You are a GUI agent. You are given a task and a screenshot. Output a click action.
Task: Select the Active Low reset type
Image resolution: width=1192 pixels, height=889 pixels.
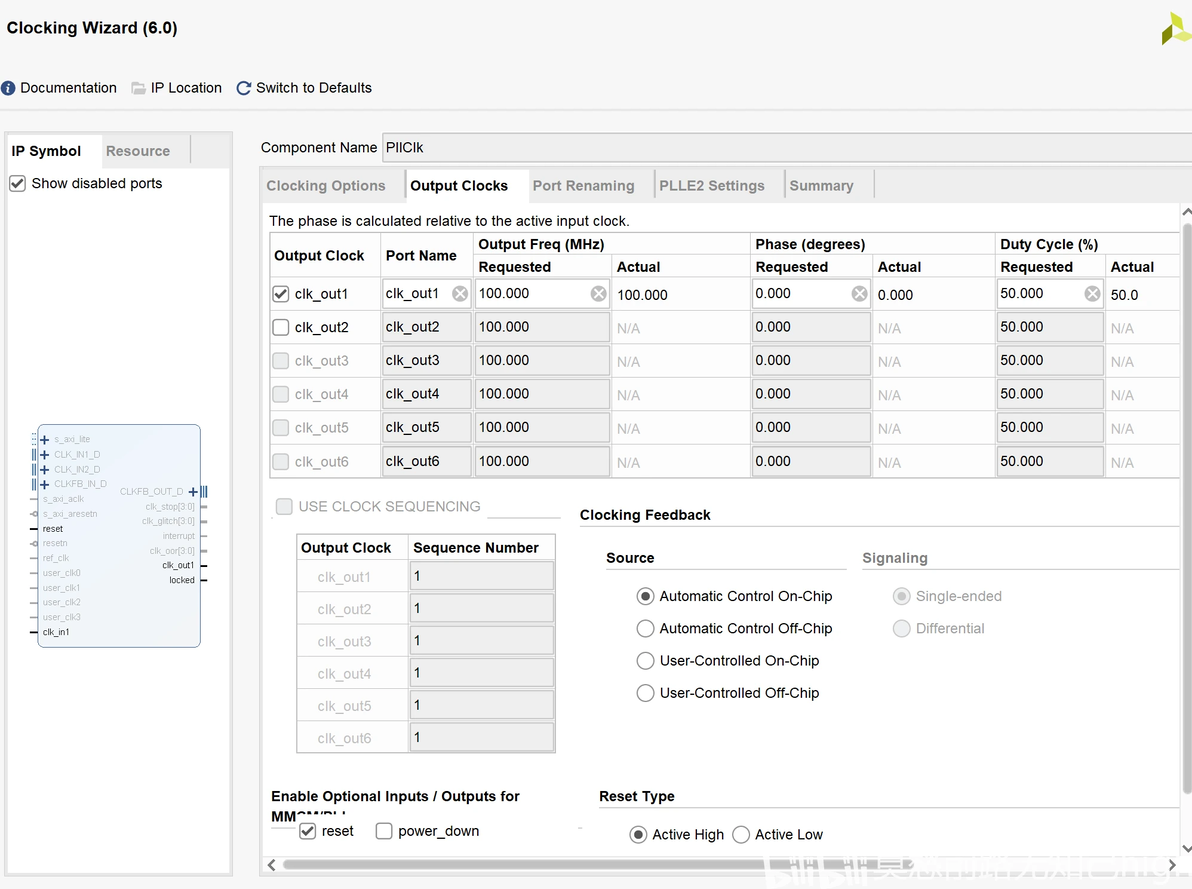coord(741,835)
